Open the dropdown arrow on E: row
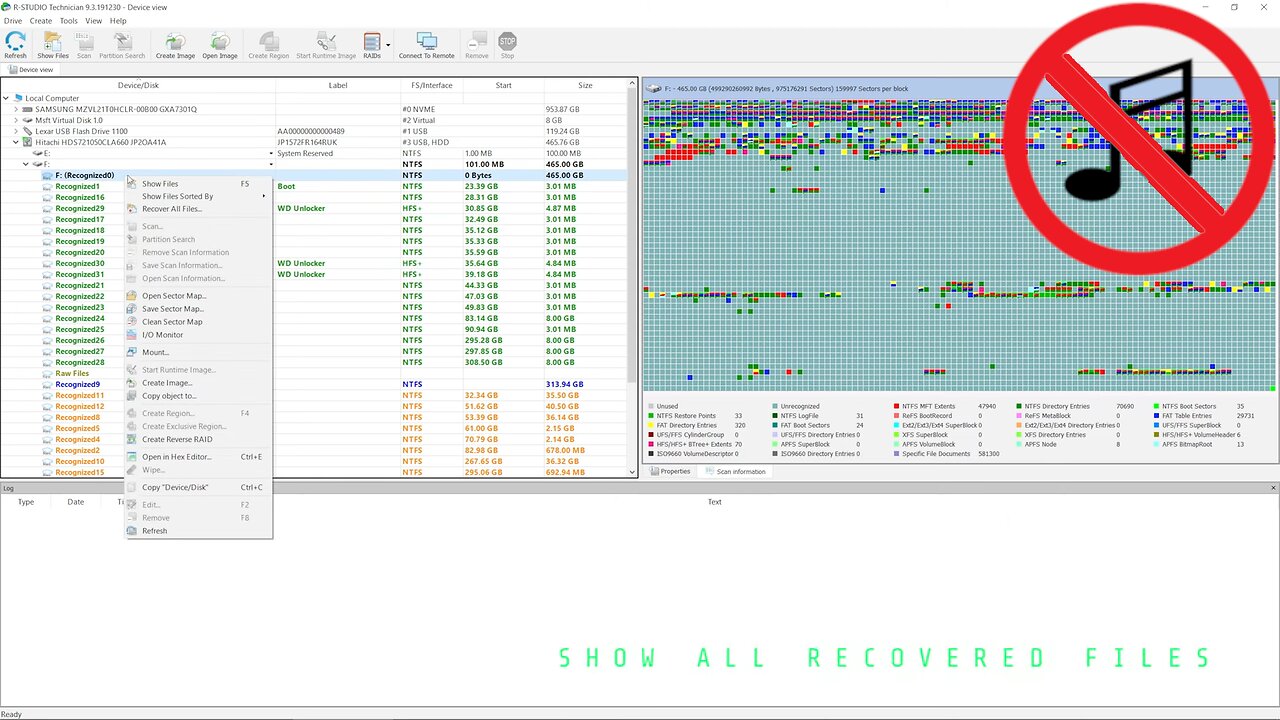Screen dimensions: 1280x720 pos(271,153)
